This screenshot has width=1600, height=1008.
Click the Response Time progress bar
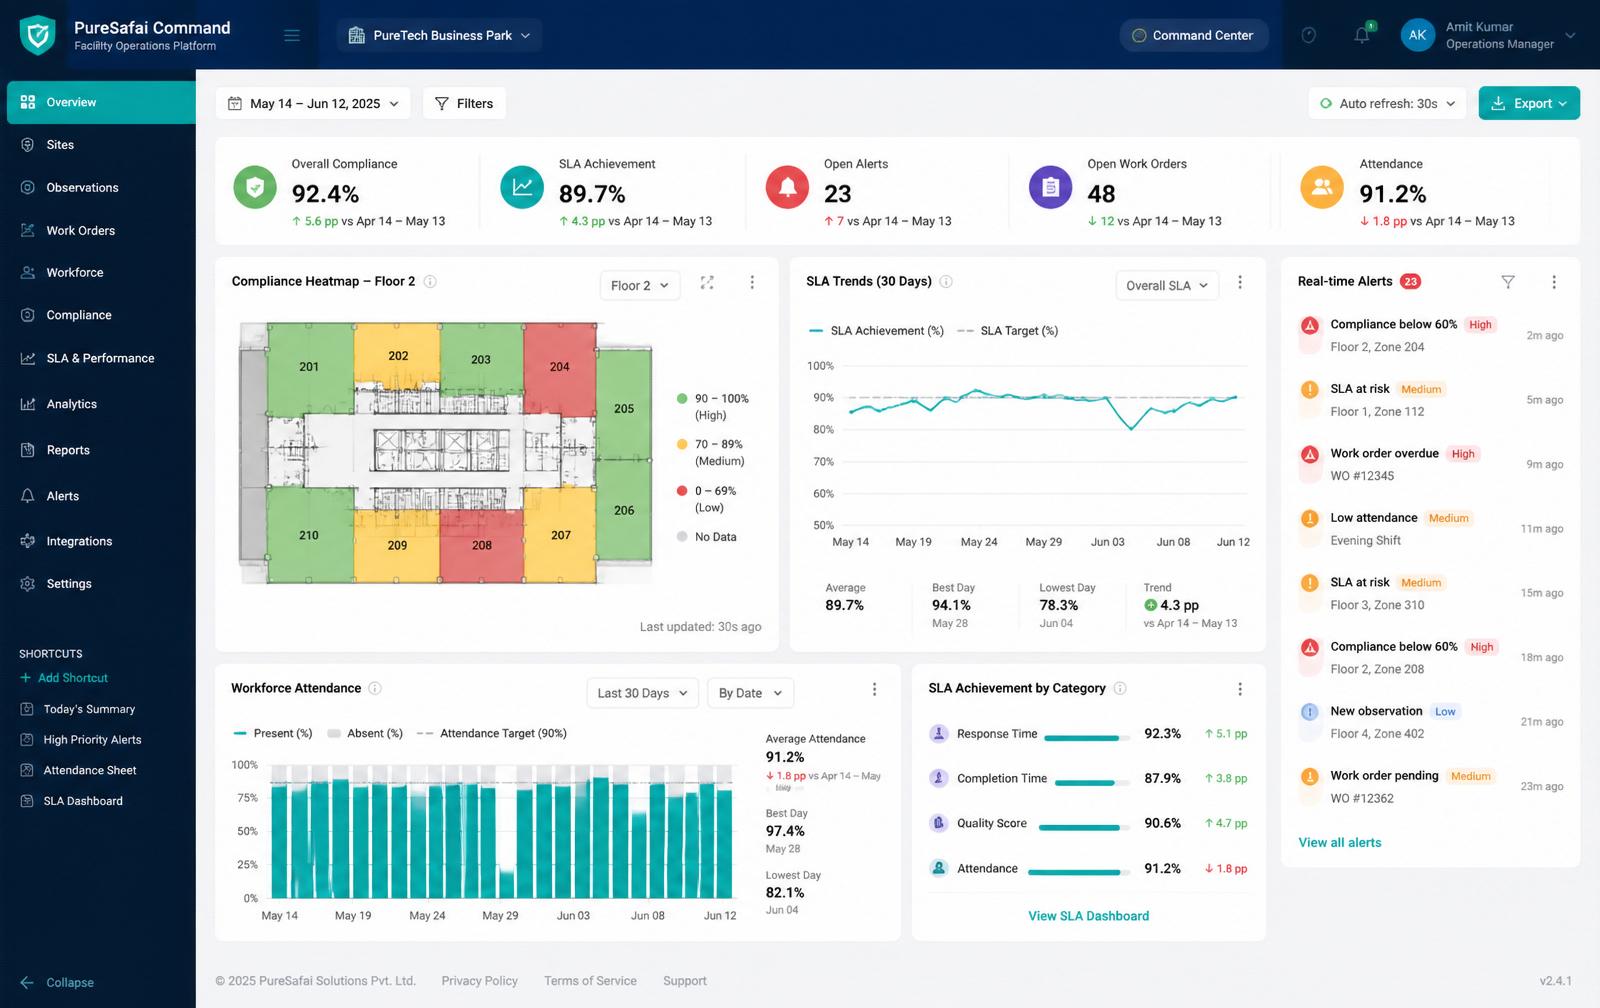tap(1086, 738)
